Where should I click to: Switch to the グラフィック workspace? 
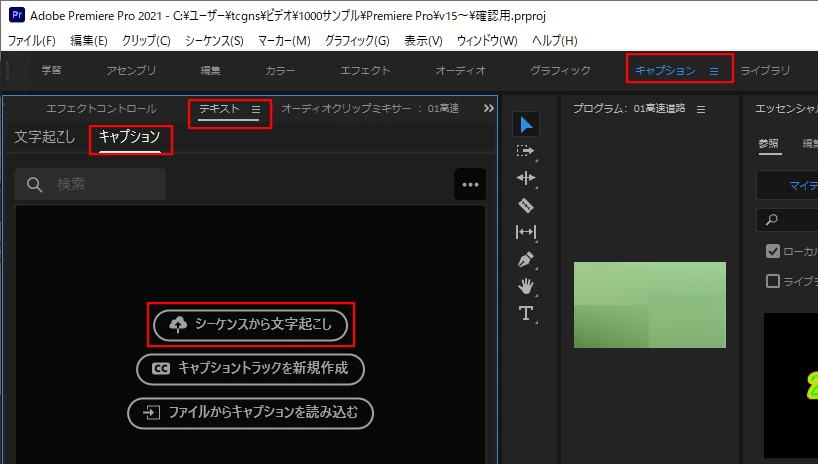pyautogui.click(x=560, y=70)
